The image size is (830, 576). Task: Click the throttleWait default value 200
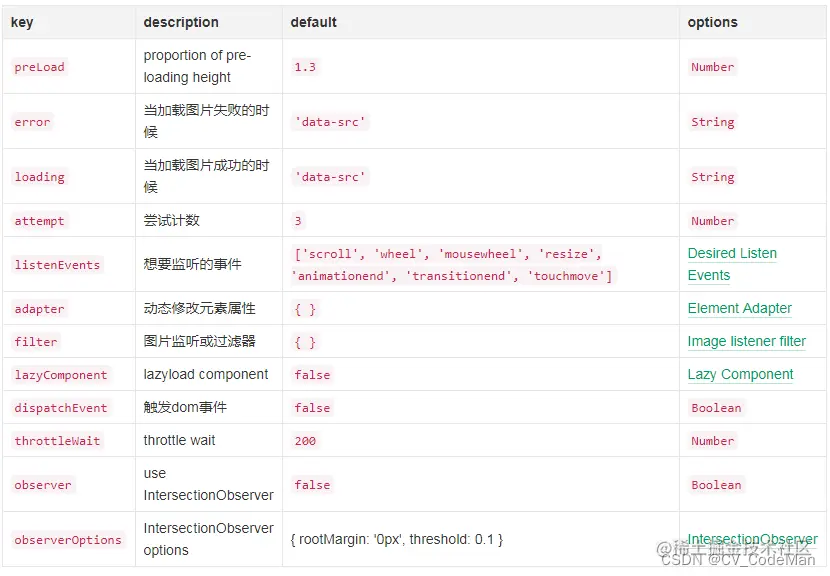click(x=305, y=441)
